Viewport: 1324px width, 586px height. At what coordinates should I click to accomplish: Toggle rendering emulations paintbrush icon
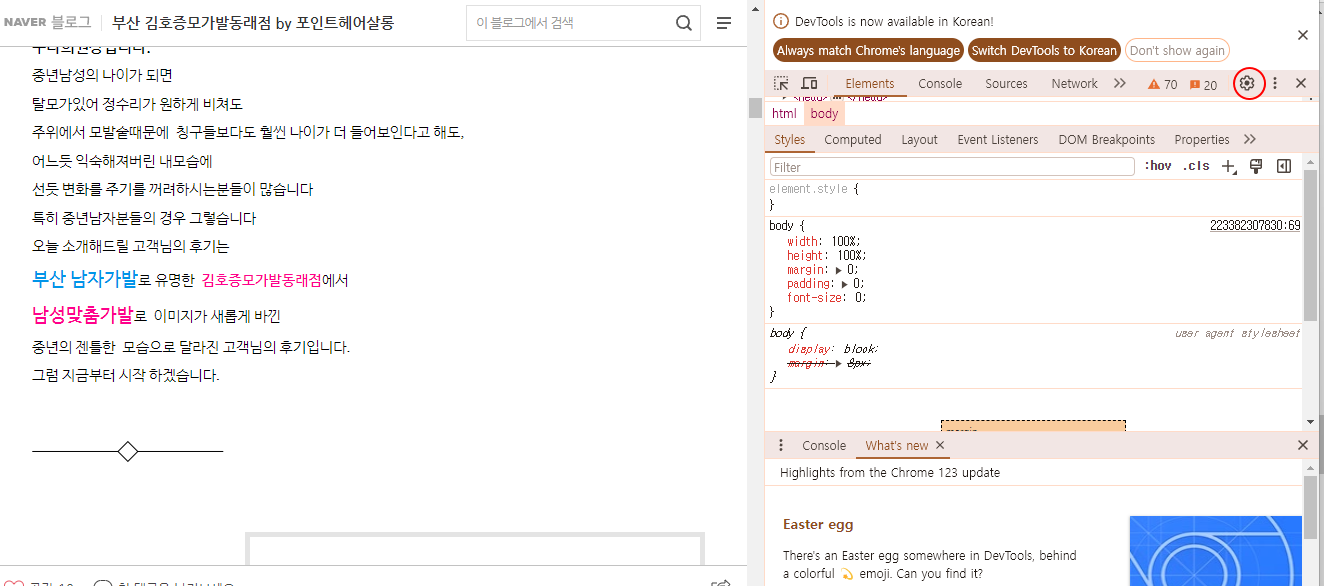tap(1257, 166)
